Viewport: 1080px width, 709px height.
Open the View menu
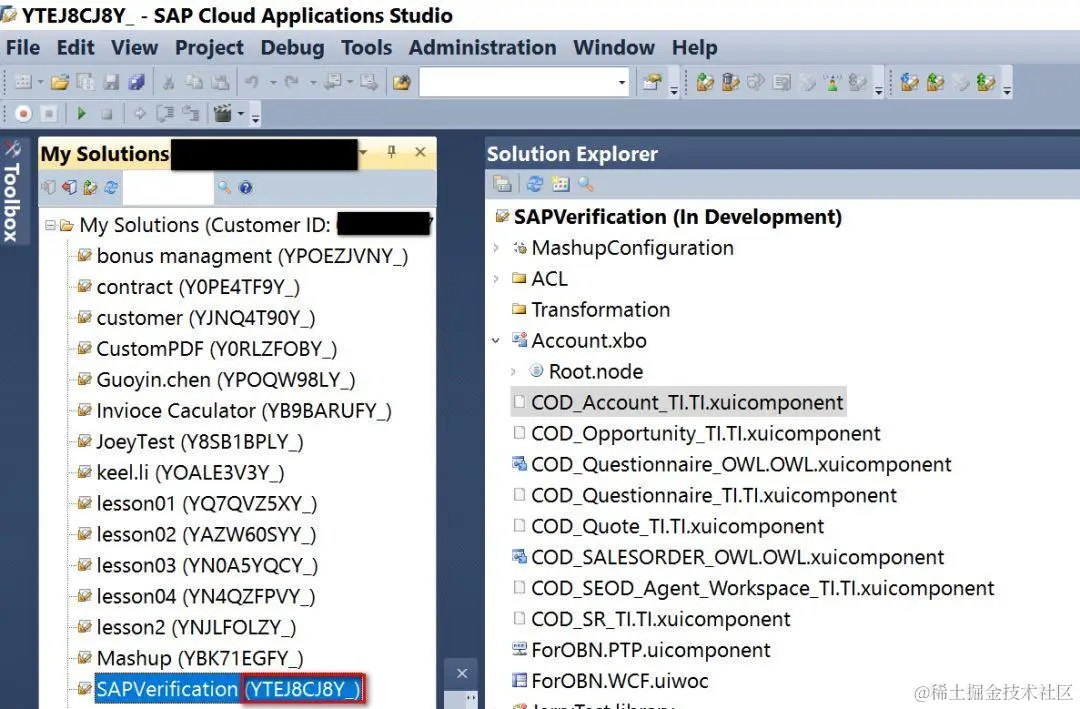pos(134,48)
